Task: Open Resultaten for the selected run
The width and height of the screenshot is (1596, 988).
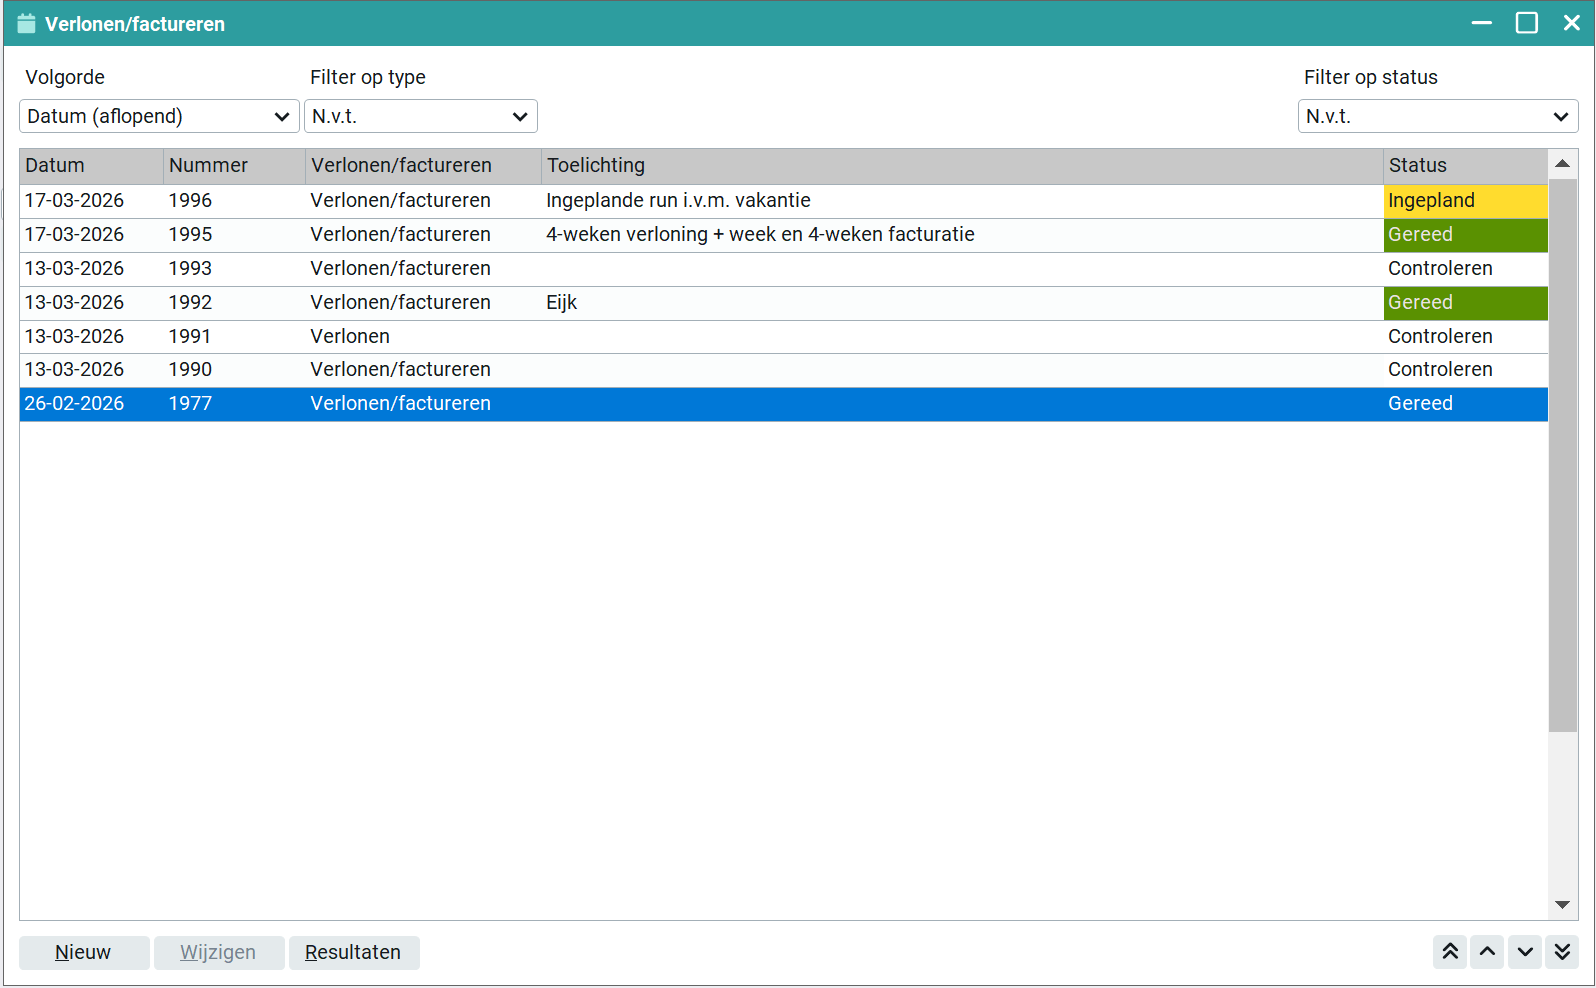Action: [x=353, y=952]
